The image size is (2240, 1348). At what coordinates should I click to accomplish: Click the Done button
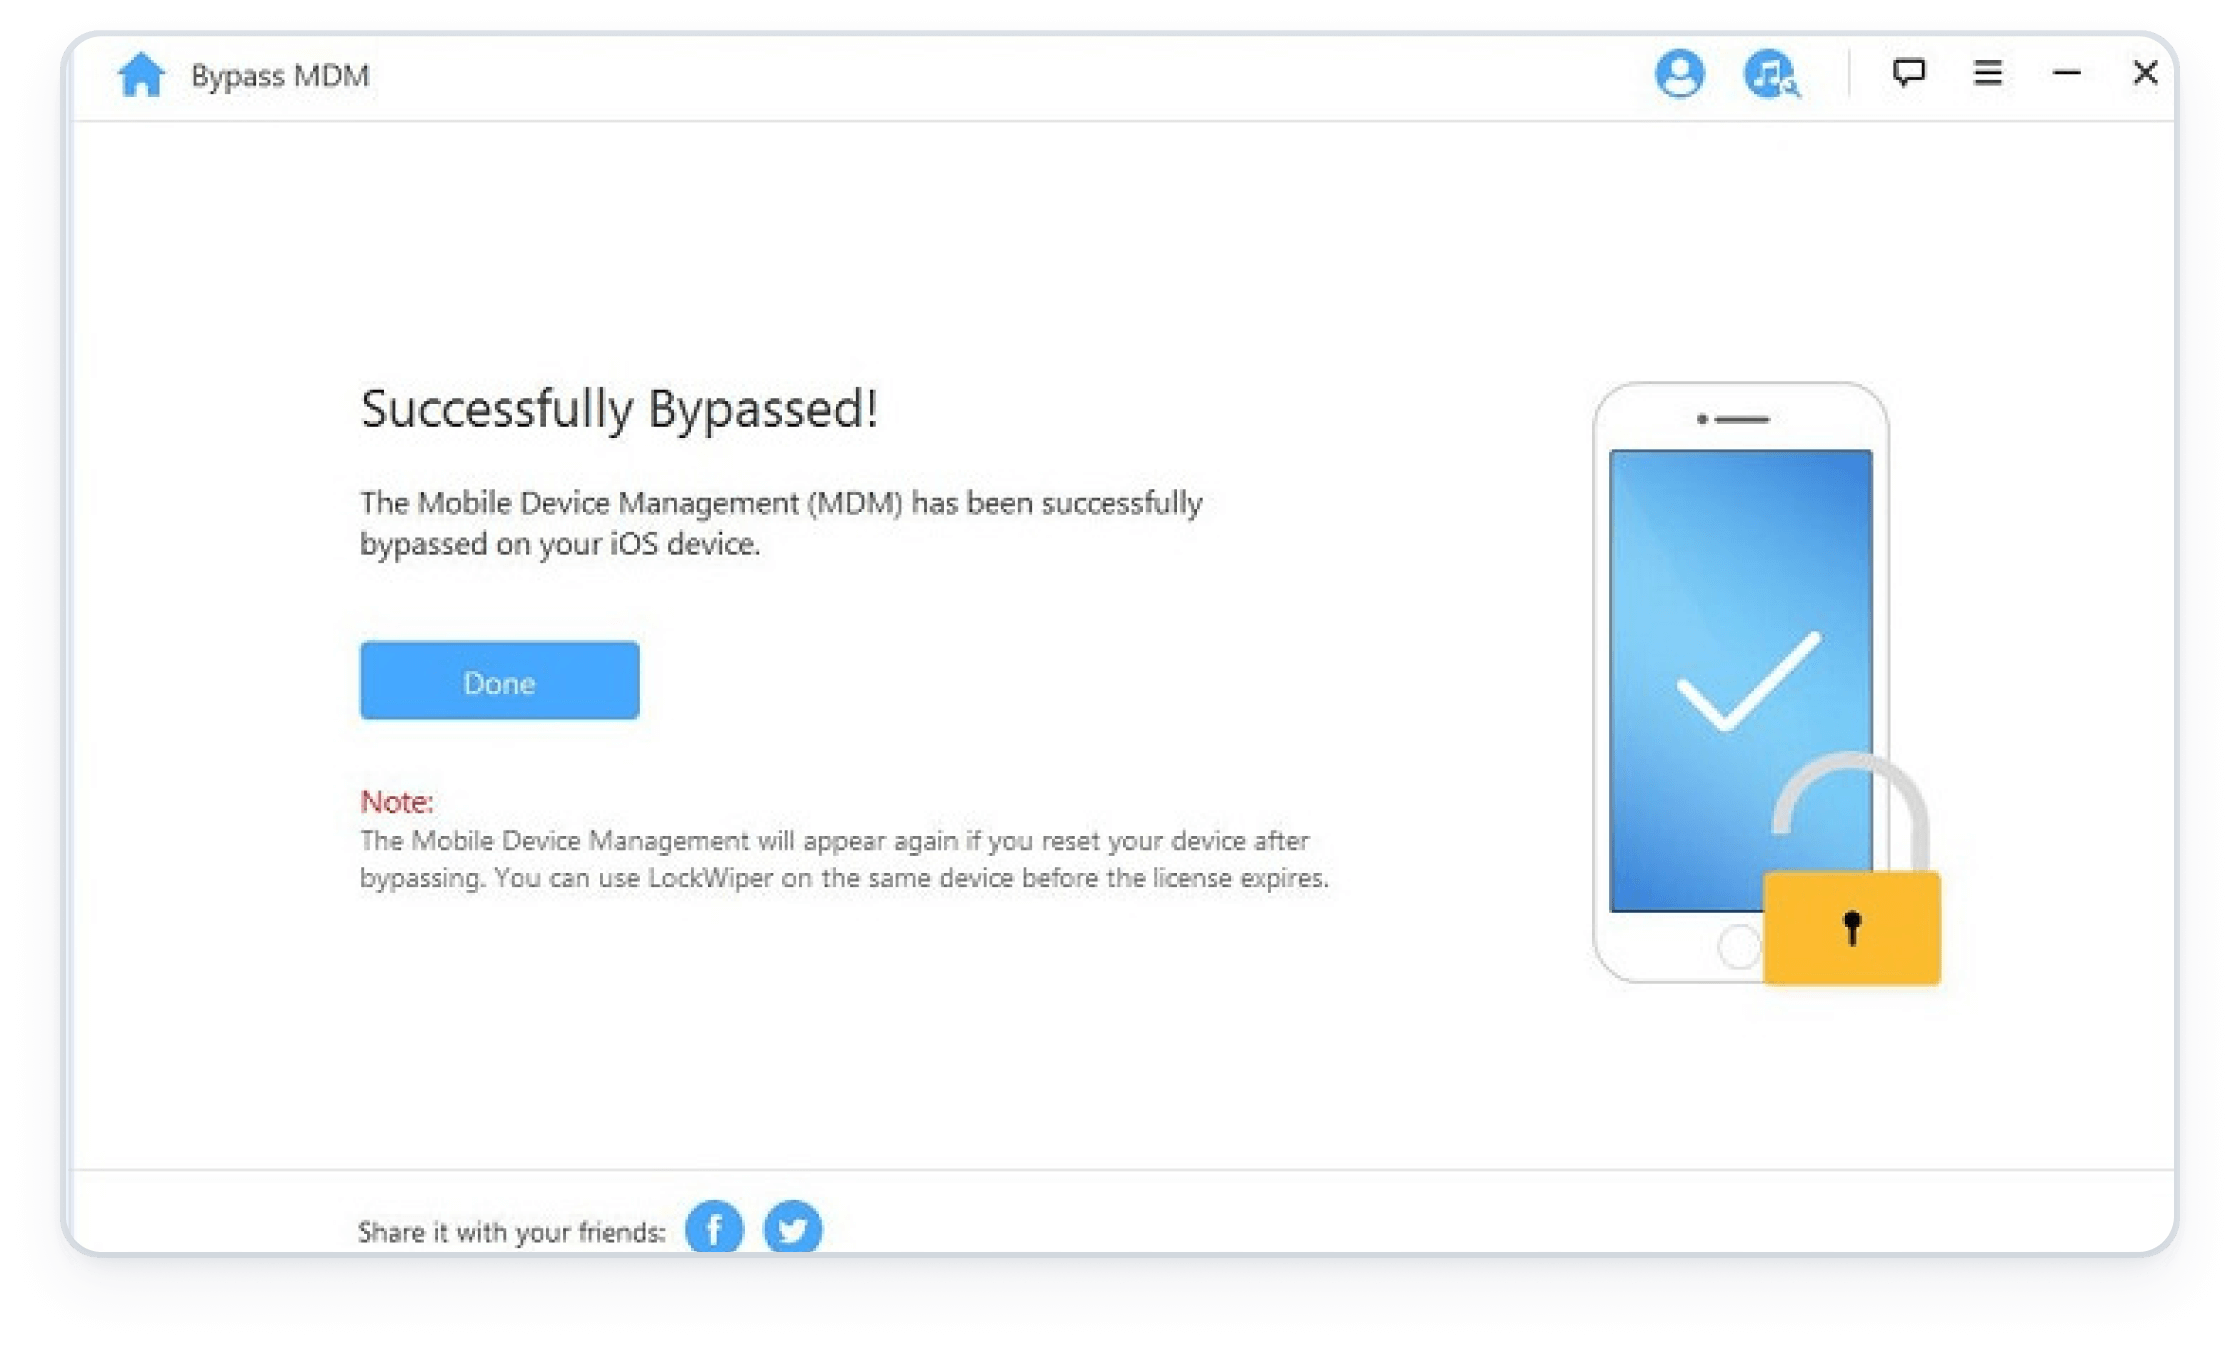pos(501,682)
